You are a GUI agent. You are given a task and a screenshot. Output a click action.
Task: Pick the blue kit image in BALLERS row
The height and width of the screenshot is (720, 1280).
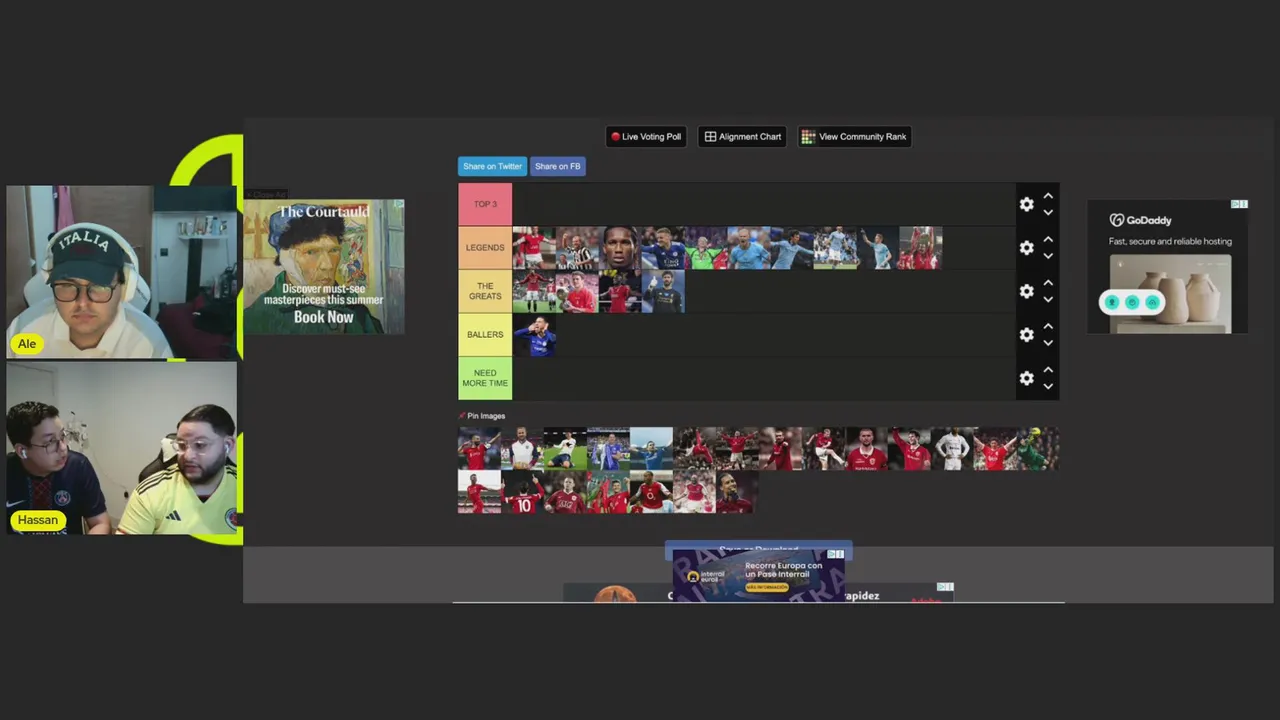pyautogui.click(x=533, y=335)
